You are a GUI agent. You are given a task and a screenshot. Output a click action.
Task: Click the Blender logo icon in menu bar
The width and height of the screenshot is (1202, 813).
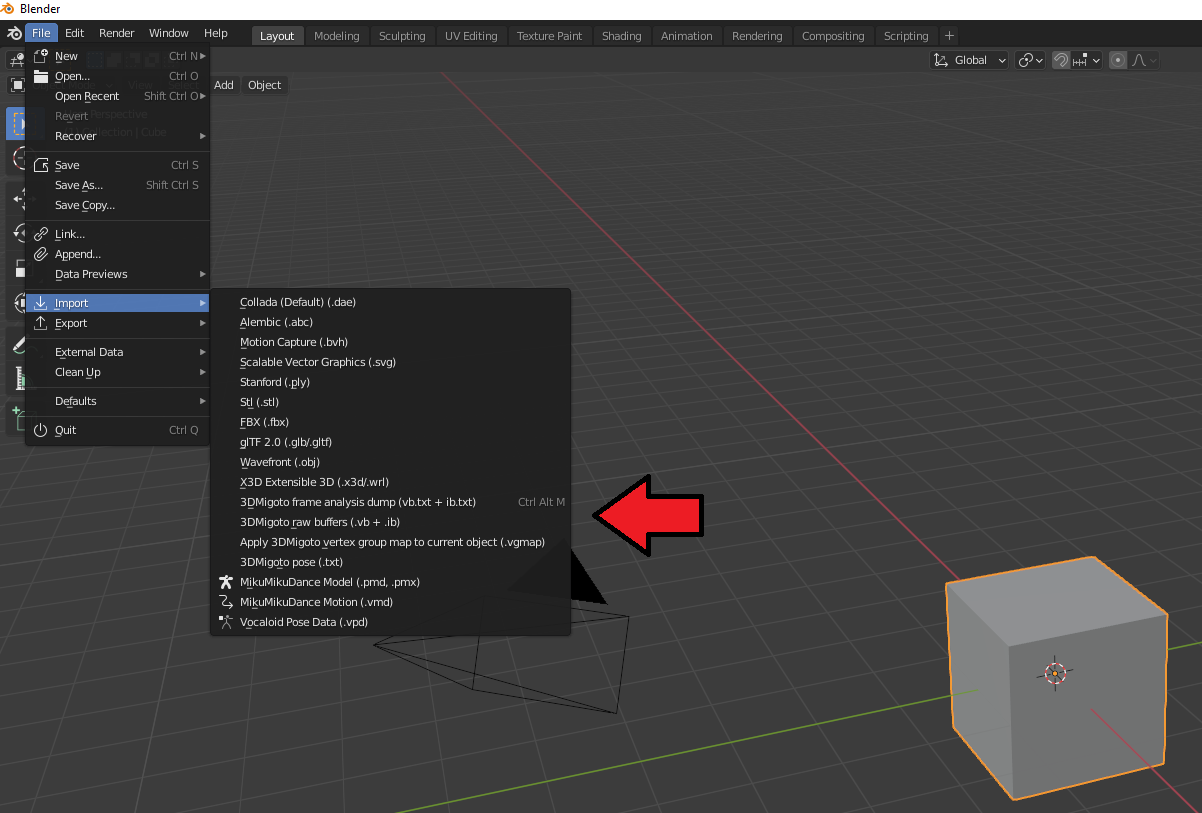13,33
